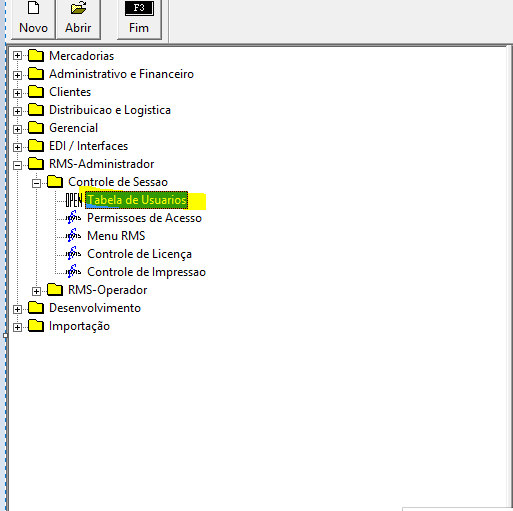
Task: Click the Desenvolvimento folder icon
Action: tap(36, 307)
